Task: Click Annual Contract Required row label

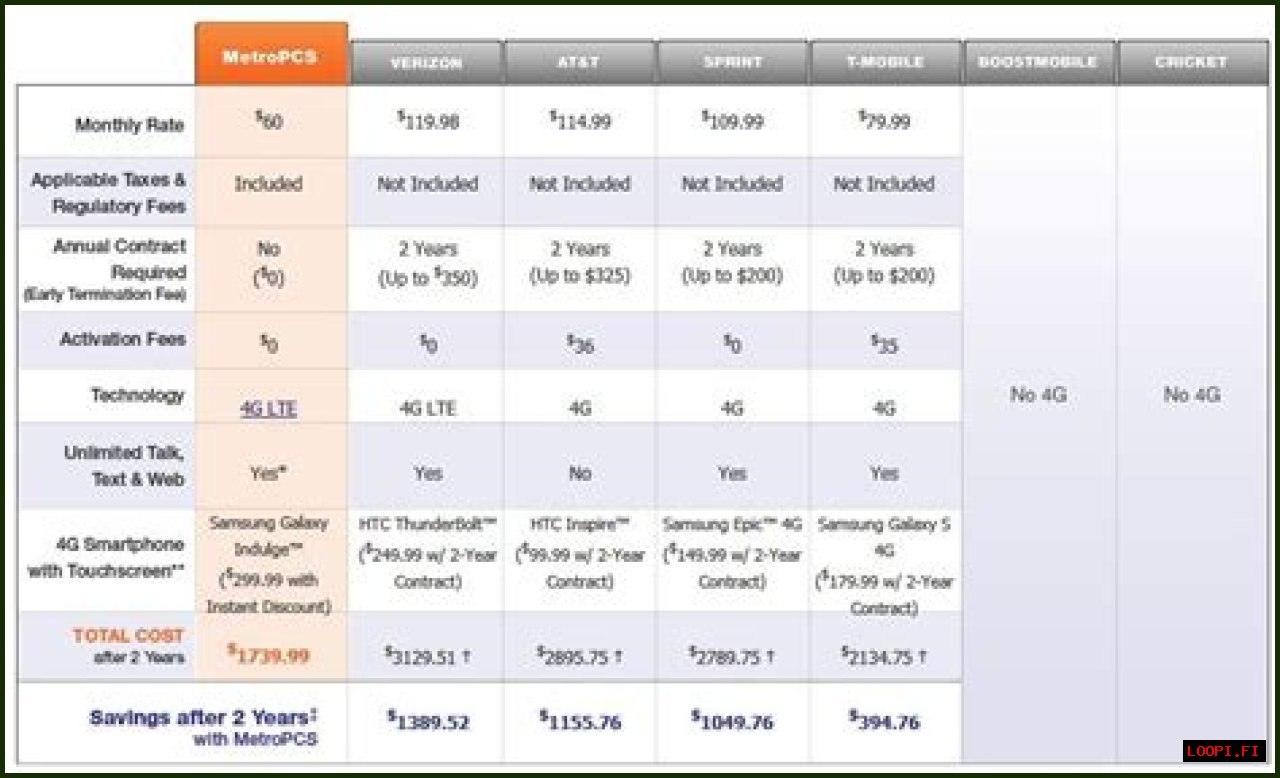Action: [x=105, y=270]
